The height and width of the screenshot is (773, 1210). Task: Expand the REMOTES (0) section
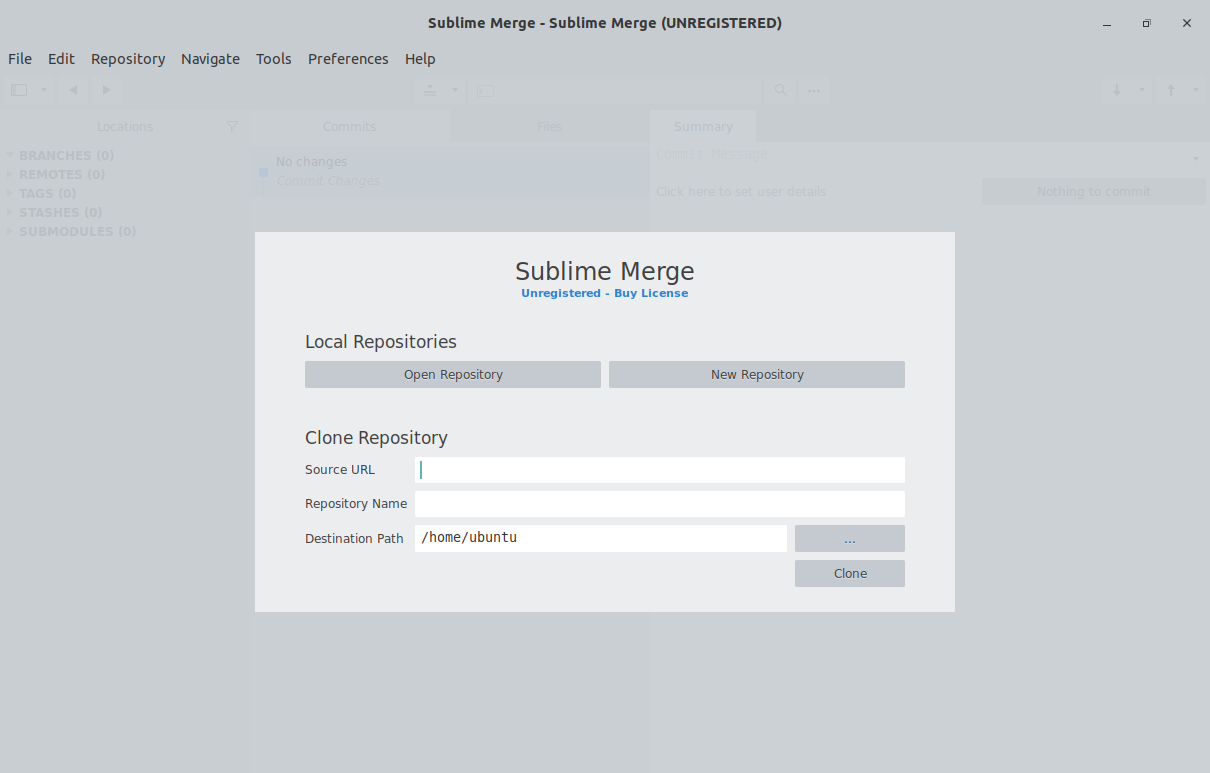coord(10,174)
